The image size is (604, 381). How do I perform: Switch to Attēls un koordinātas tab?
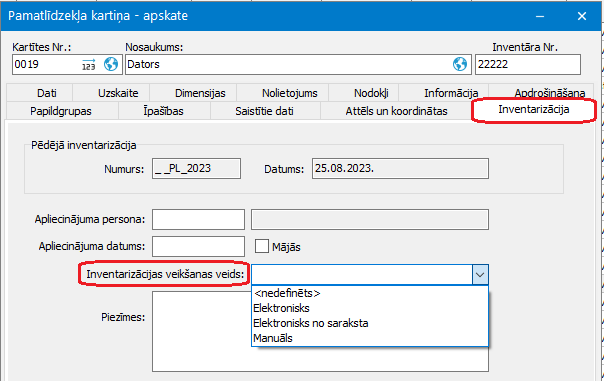396,111
